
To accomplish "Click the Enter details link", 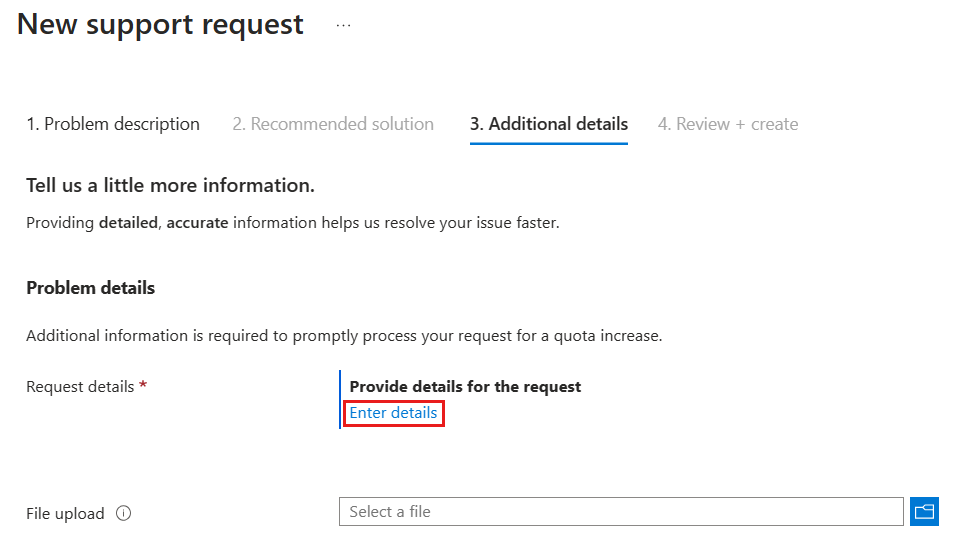I will [393, 413].
